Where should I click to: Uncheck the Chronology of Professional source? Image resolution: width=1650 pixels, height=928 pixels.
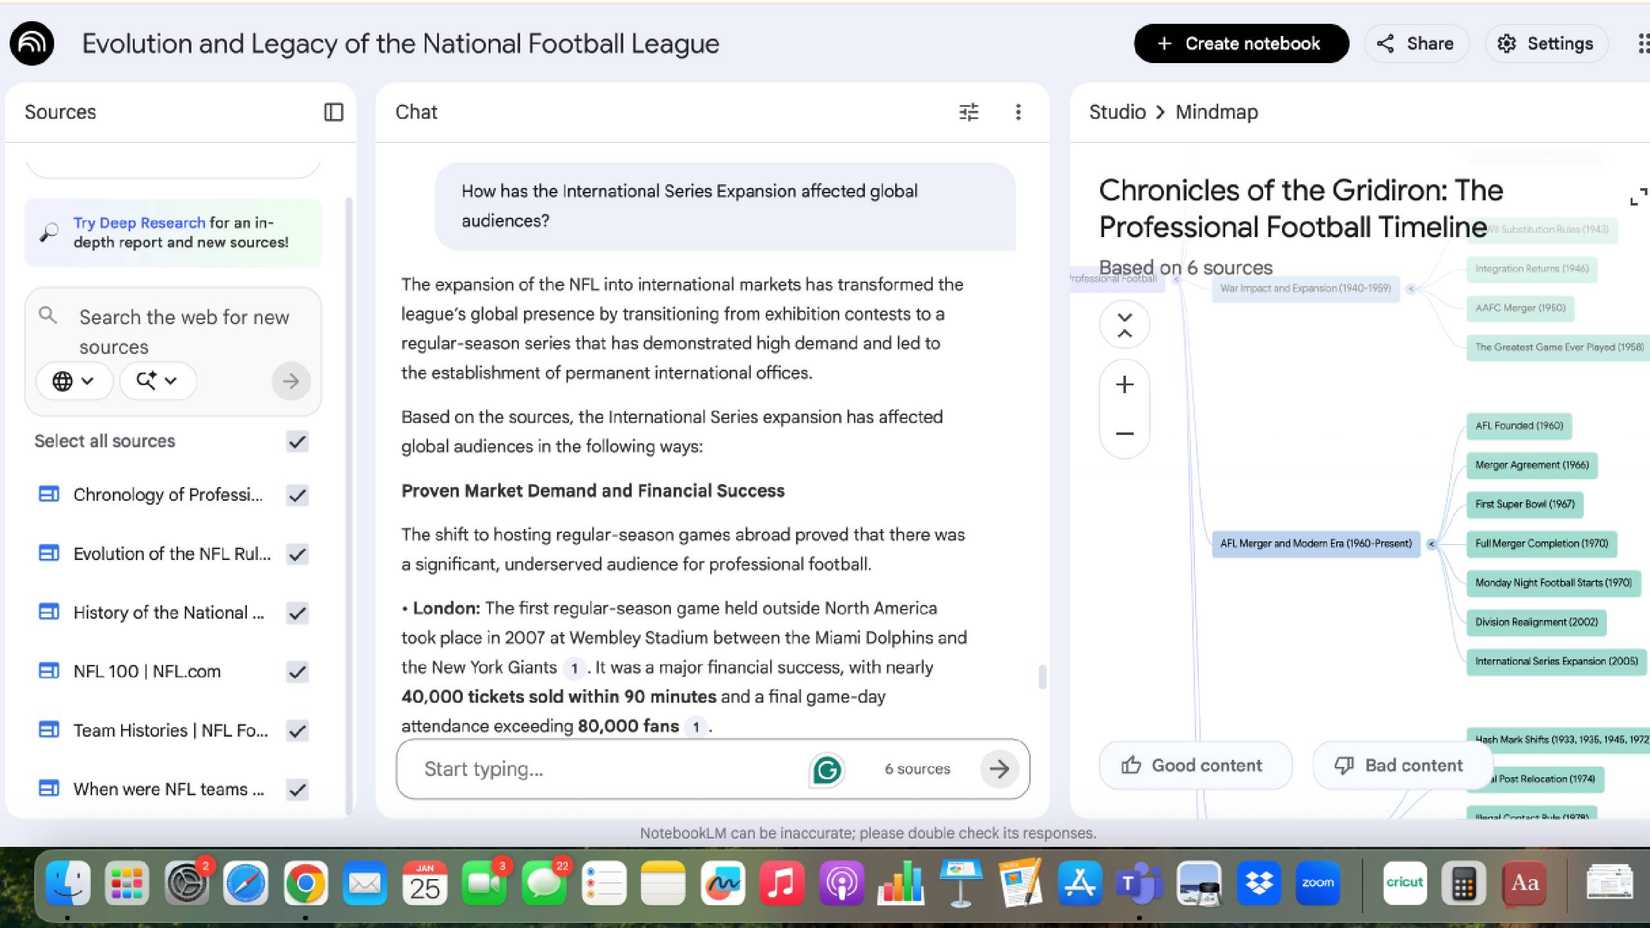point(297,494)
